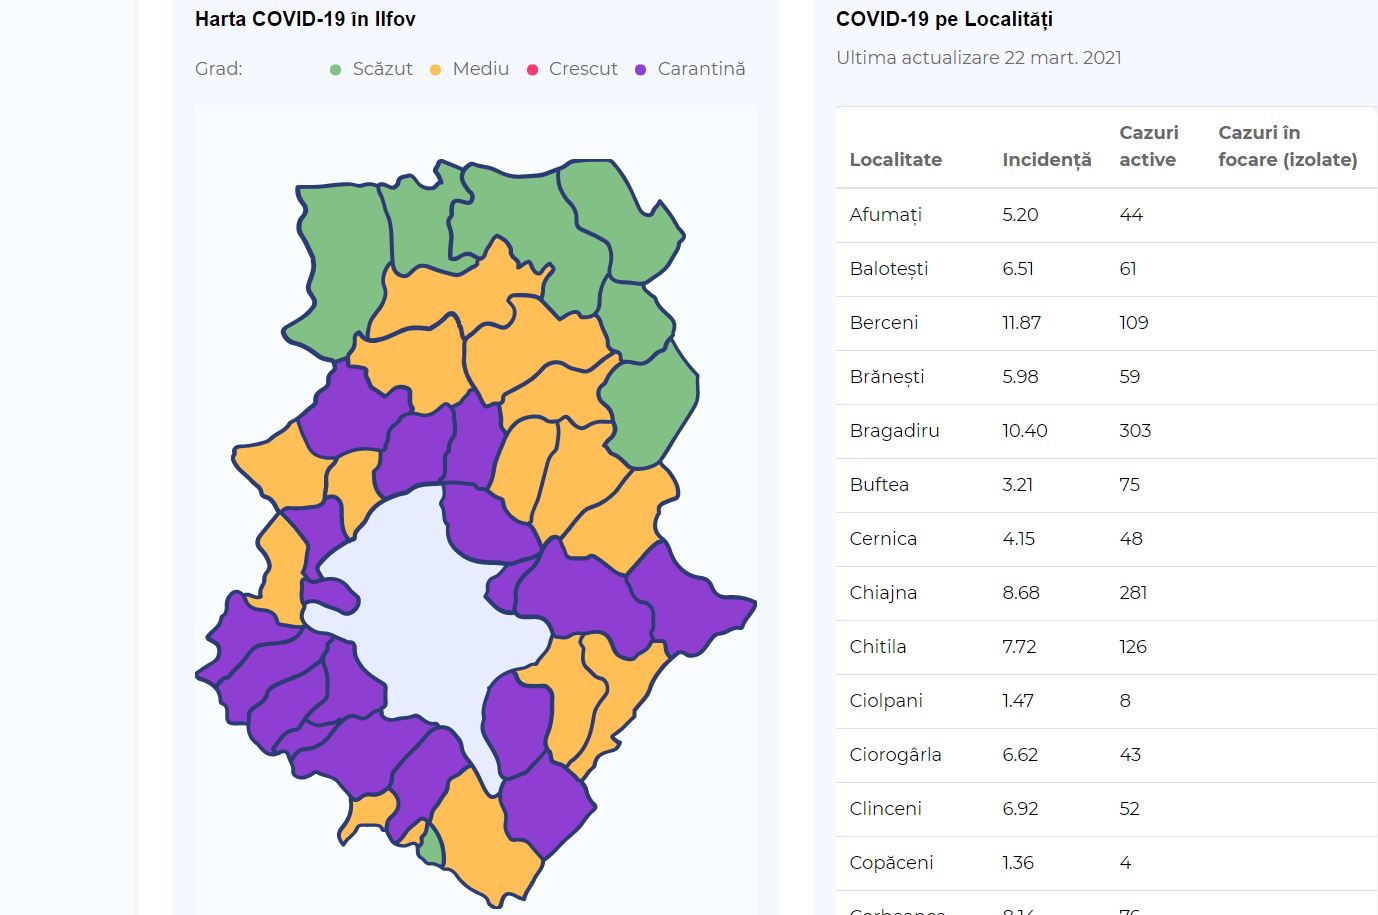Select the Afumați row in table
Screen dimensions: 1378x915
1106,215
